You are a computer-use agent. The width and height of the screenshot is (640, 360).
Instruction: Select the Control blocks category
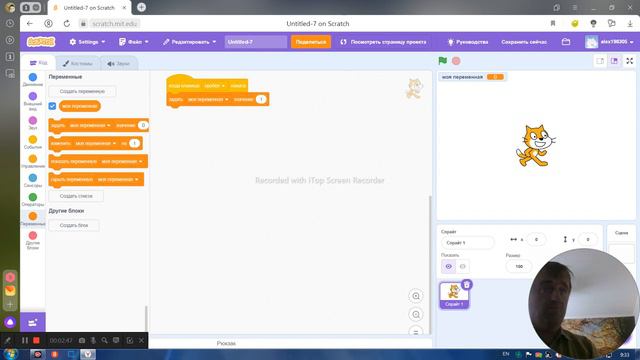33,161
